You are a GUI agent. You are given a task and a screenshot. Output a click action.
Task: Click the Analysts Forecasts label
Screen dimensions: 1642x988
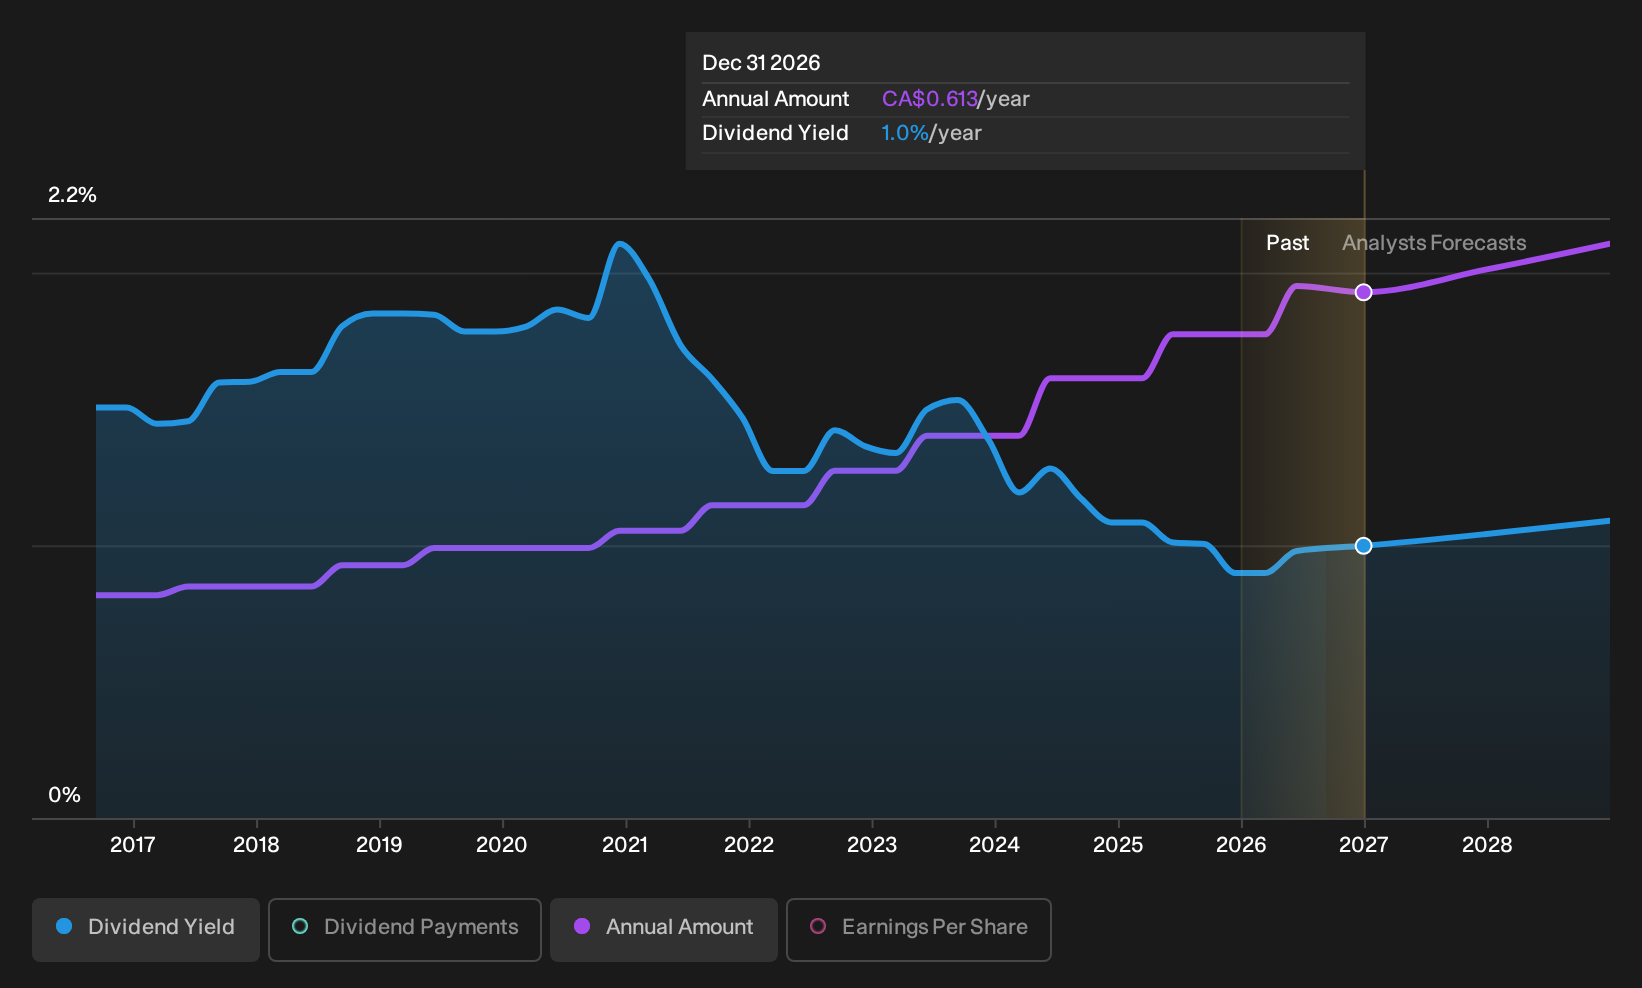(1434, 243)
